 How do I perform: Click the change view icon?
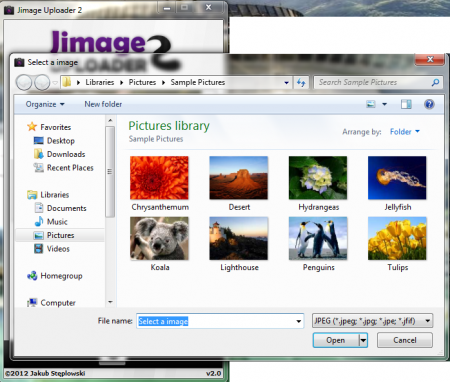[x=371, y=104]
